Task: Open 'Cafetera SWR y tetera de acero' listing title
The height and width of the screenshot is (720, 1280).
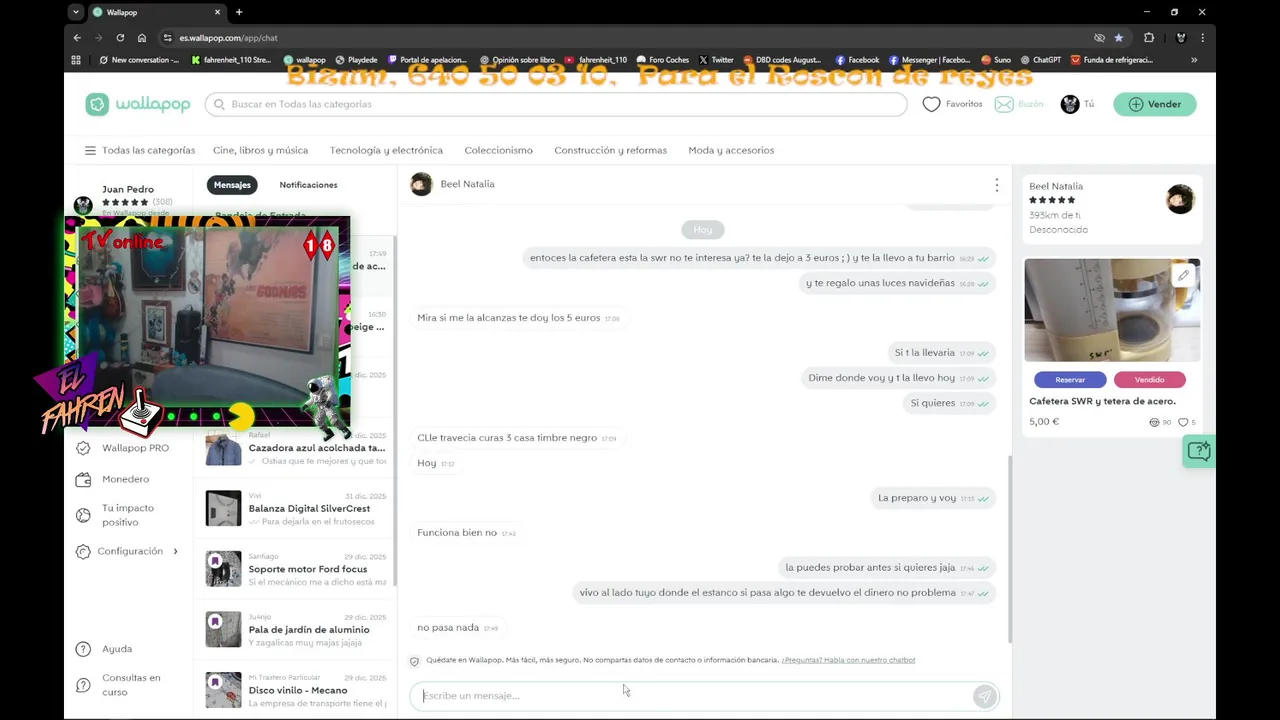Action: coord(1102,401)
